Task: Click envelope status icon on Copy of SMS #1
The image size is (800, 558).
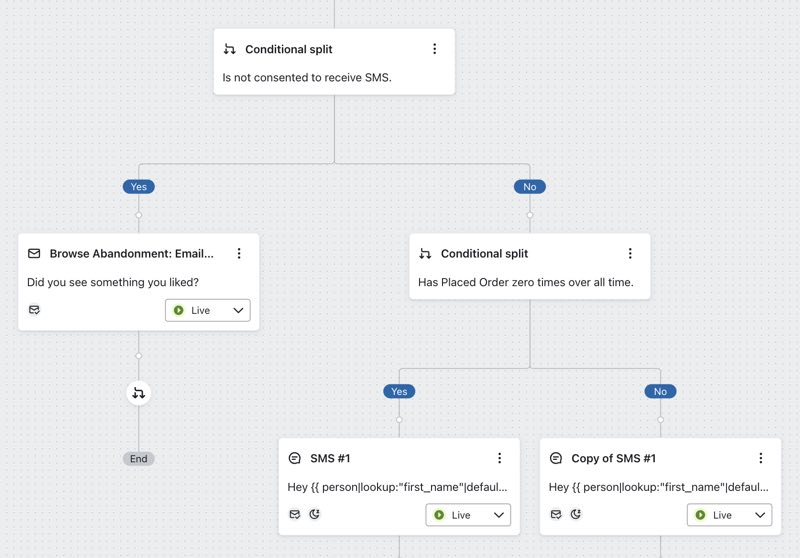Action: [x=556, y=514]
